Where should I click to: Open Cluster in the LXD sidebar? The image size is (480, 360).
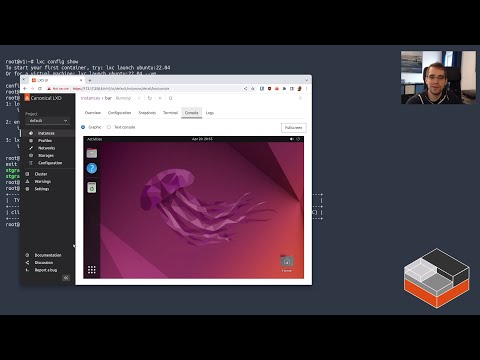(41, 174)
